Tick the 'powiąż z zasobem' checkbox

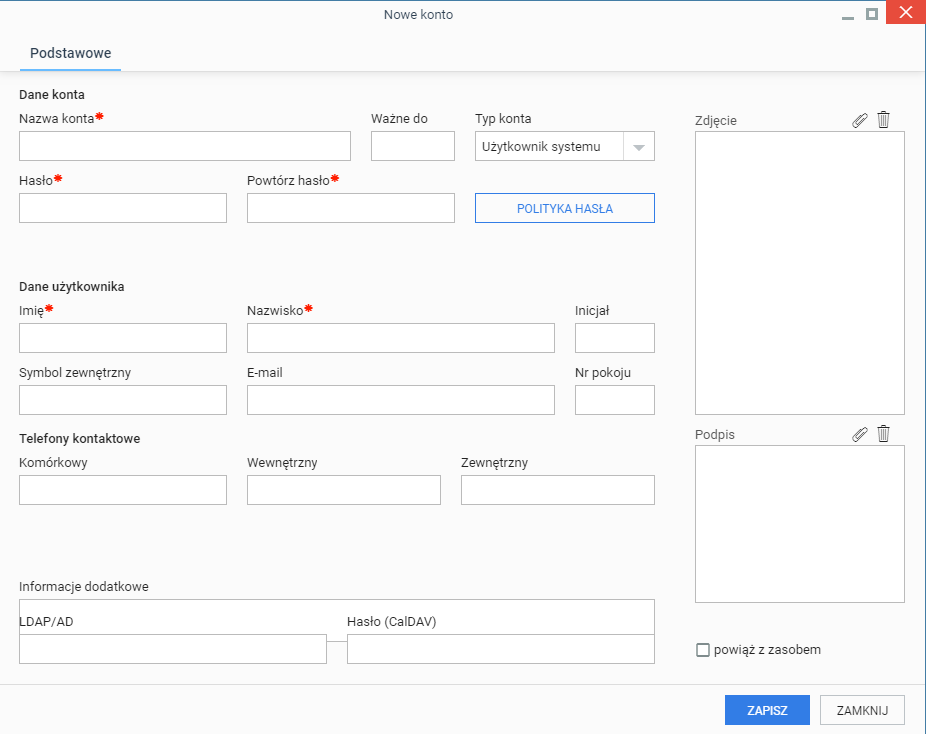pyautogui.click(x=703, y=650)
